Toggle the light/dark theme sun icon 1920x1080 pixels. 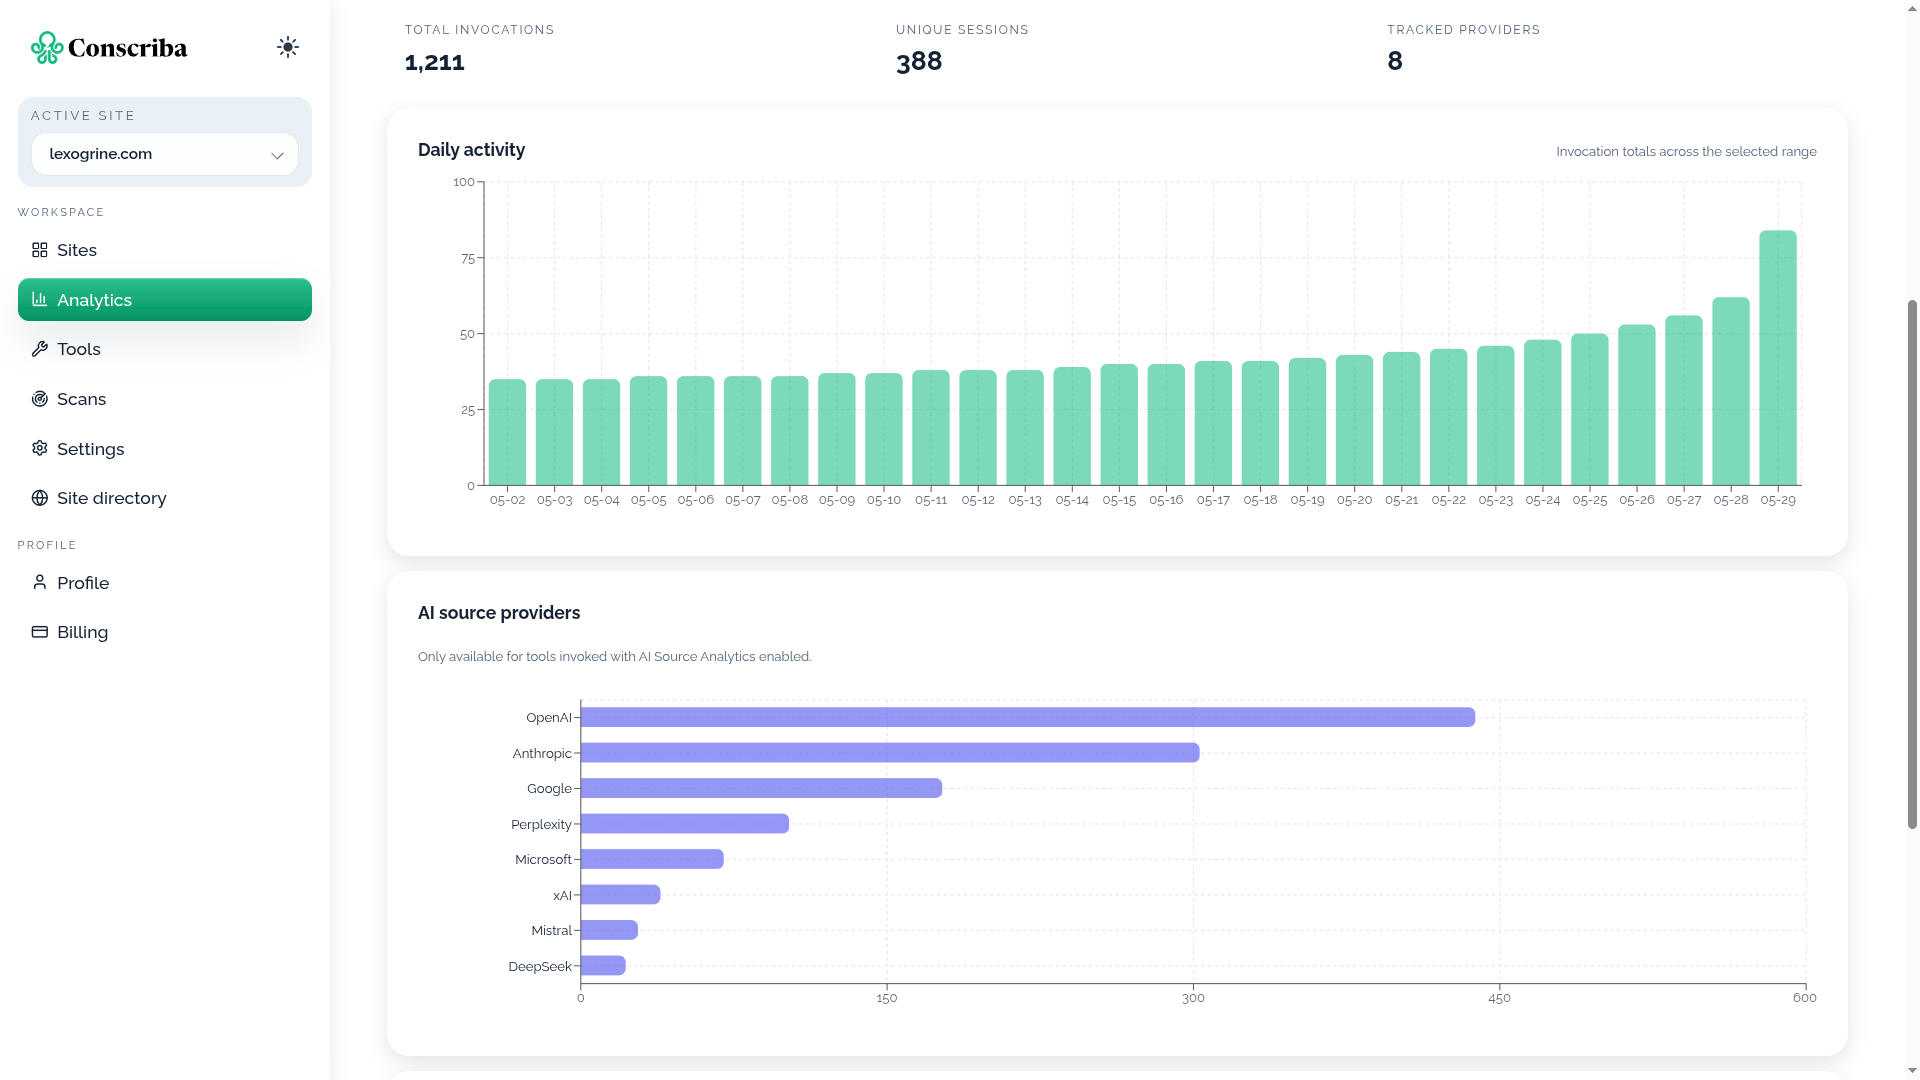pyautogui.click(x=288, y=47)
